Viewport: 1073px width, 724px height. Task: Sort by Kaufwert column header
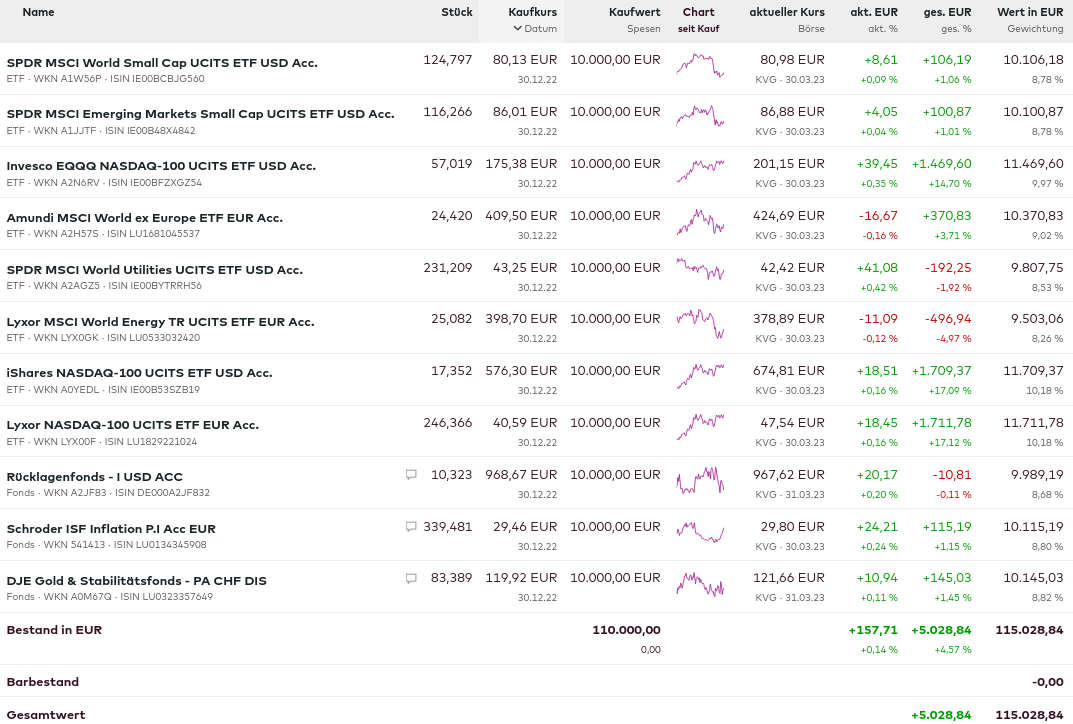[x=634, y=12]
